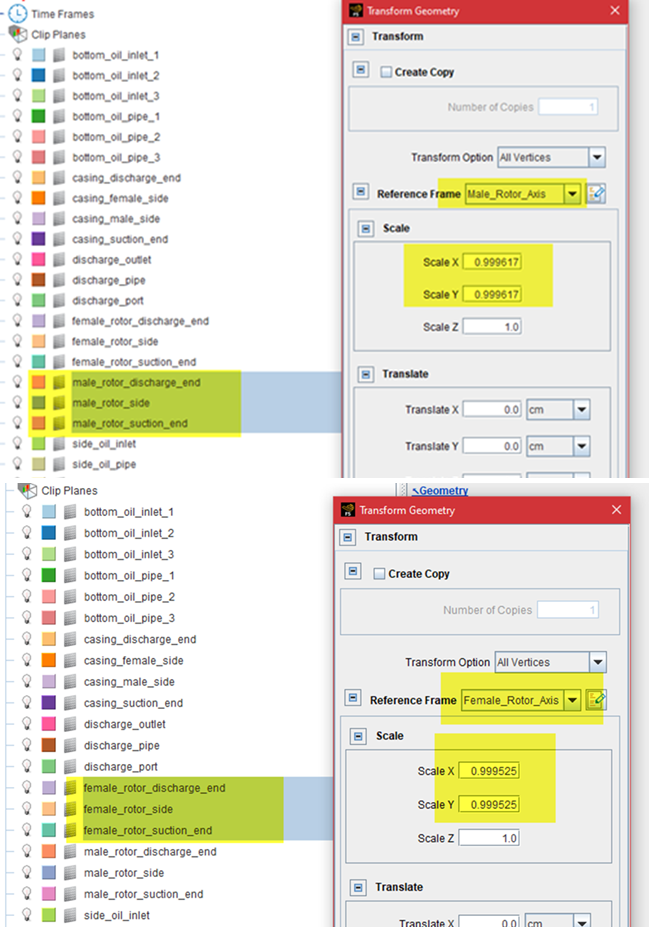The image size is (649, 927).
Task: Collapse the Scale section in upper dialog
Action: click(366, 228)
